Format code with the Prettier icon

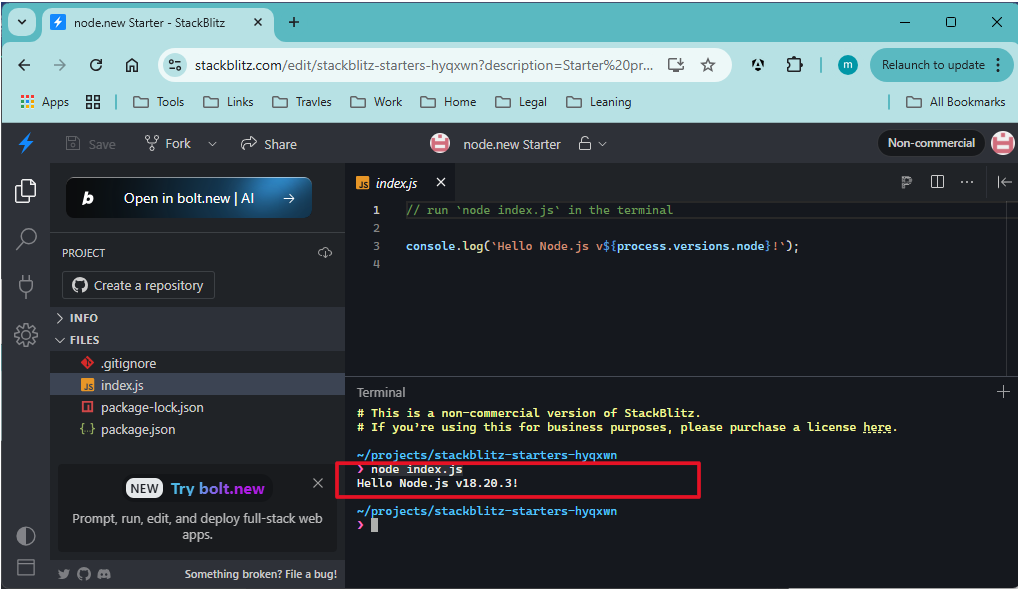(x=906, y=182)
